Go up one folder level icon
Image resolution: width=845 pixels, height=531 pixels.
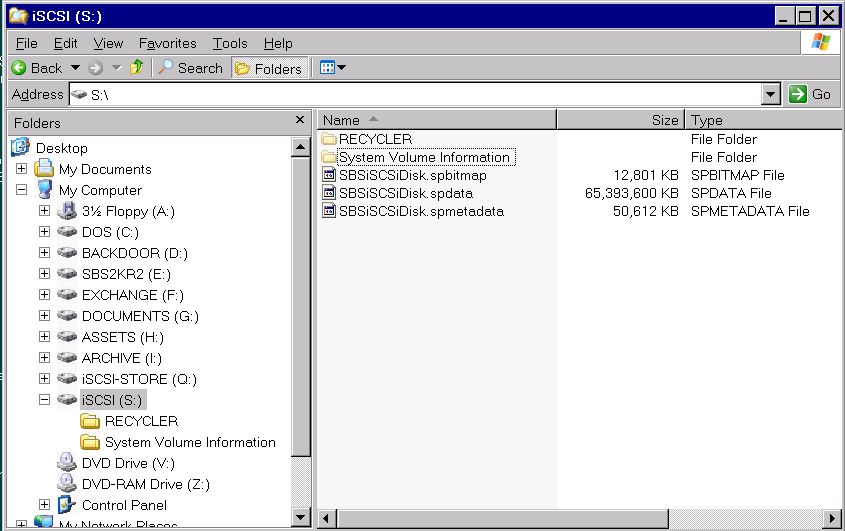coord(137,67)
